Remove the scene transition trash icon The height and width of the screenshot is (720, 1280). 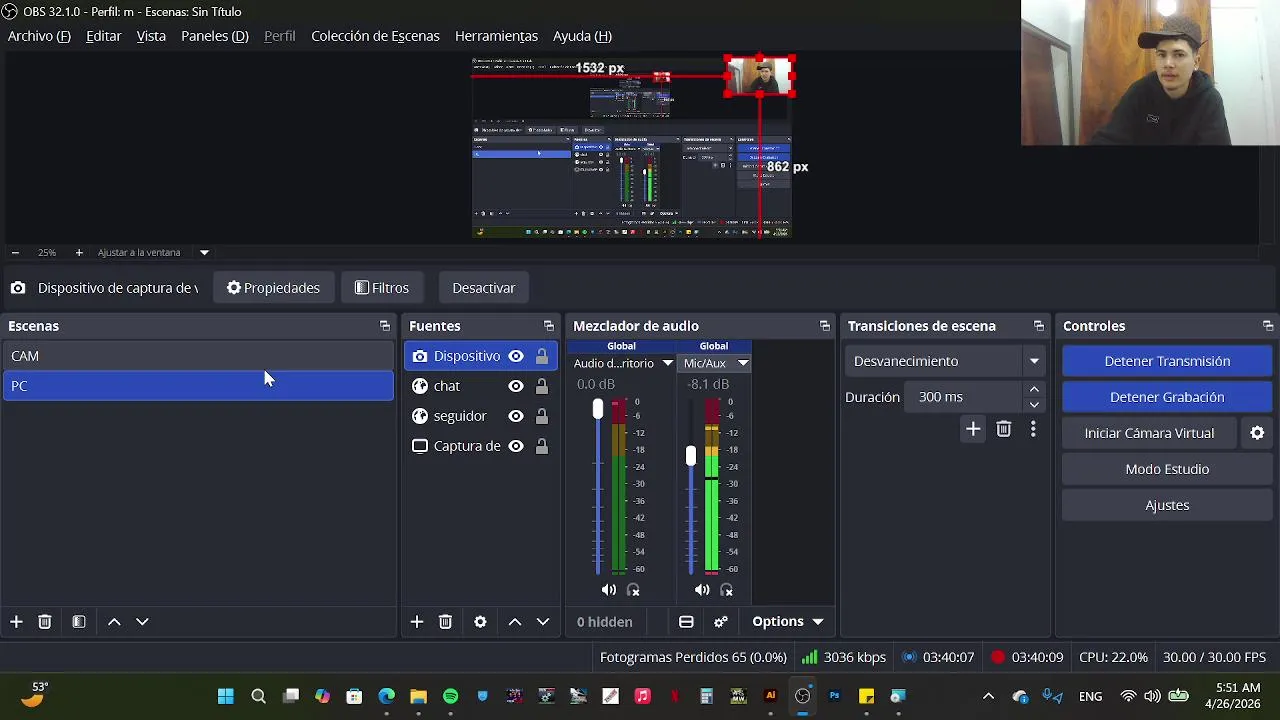coord(1004,429)
